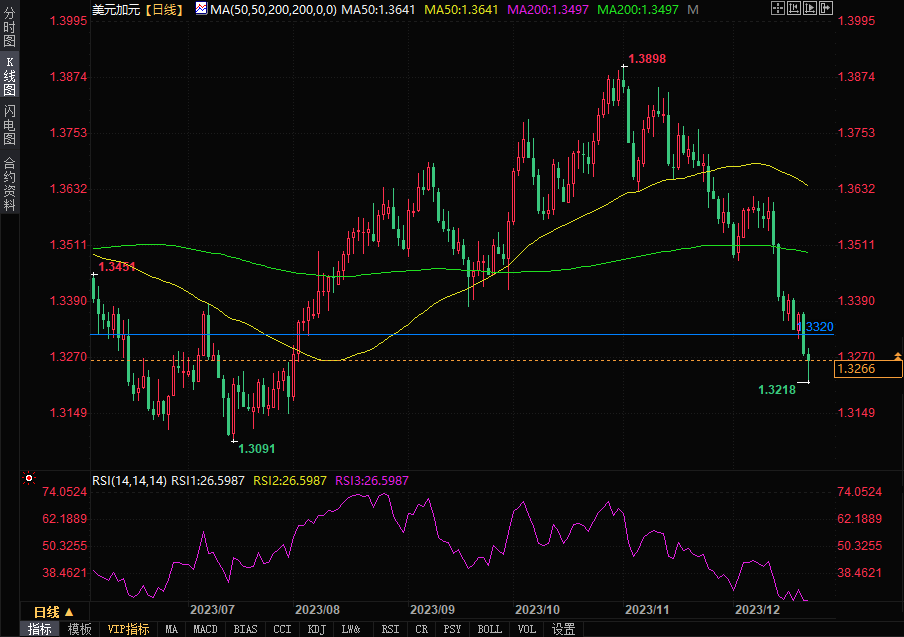
Task: Click the first grid layout icon at top right
Action: pos(777,8)
